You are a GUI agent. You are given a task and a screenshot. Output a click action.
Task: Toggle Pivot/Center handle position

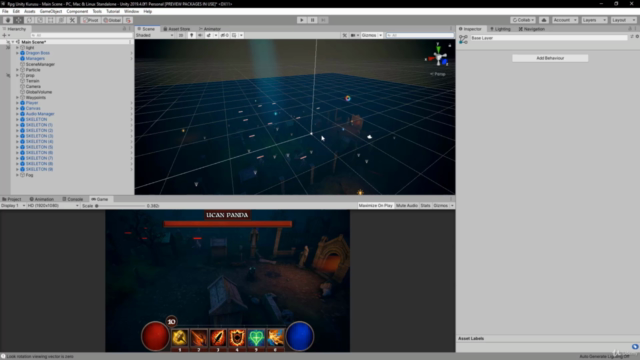(x=91, y=20)
